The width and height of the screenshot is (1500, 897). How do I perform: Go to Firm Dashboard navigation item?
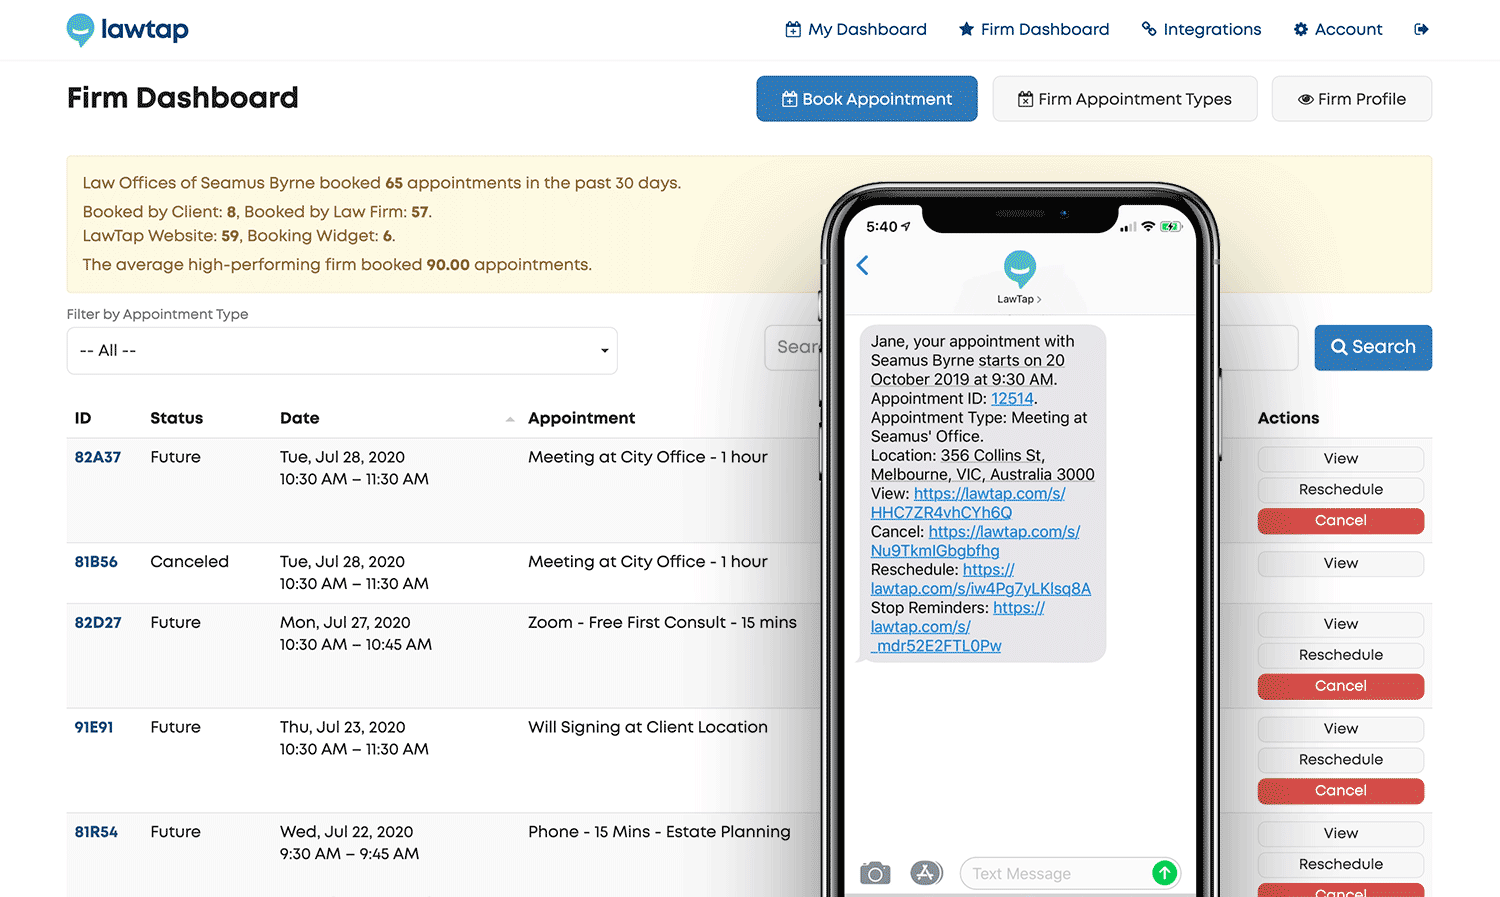coord(1034,30)
